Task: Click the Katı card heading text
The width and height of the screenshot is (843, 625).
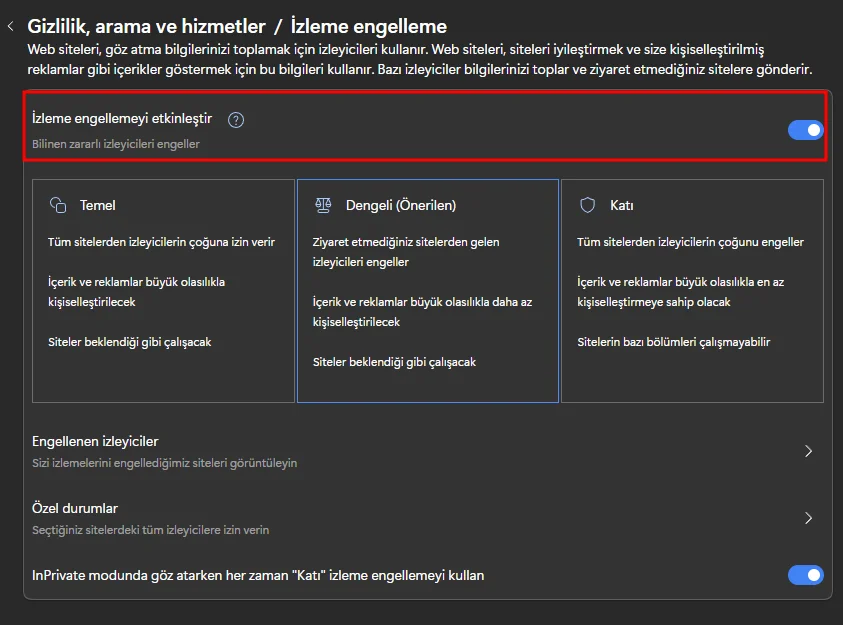Action: coord(622,205)
